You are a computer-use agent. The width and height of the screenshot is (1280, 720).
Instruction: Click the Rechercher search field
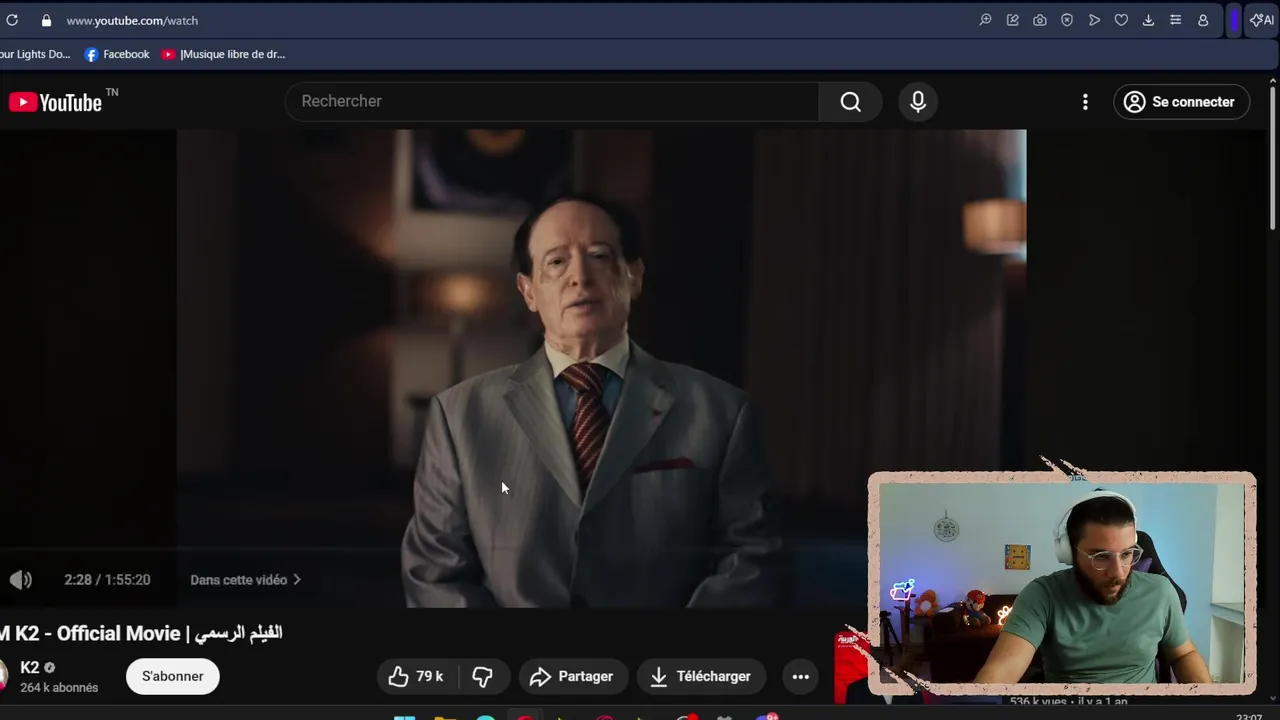click(x=551, y=101)
